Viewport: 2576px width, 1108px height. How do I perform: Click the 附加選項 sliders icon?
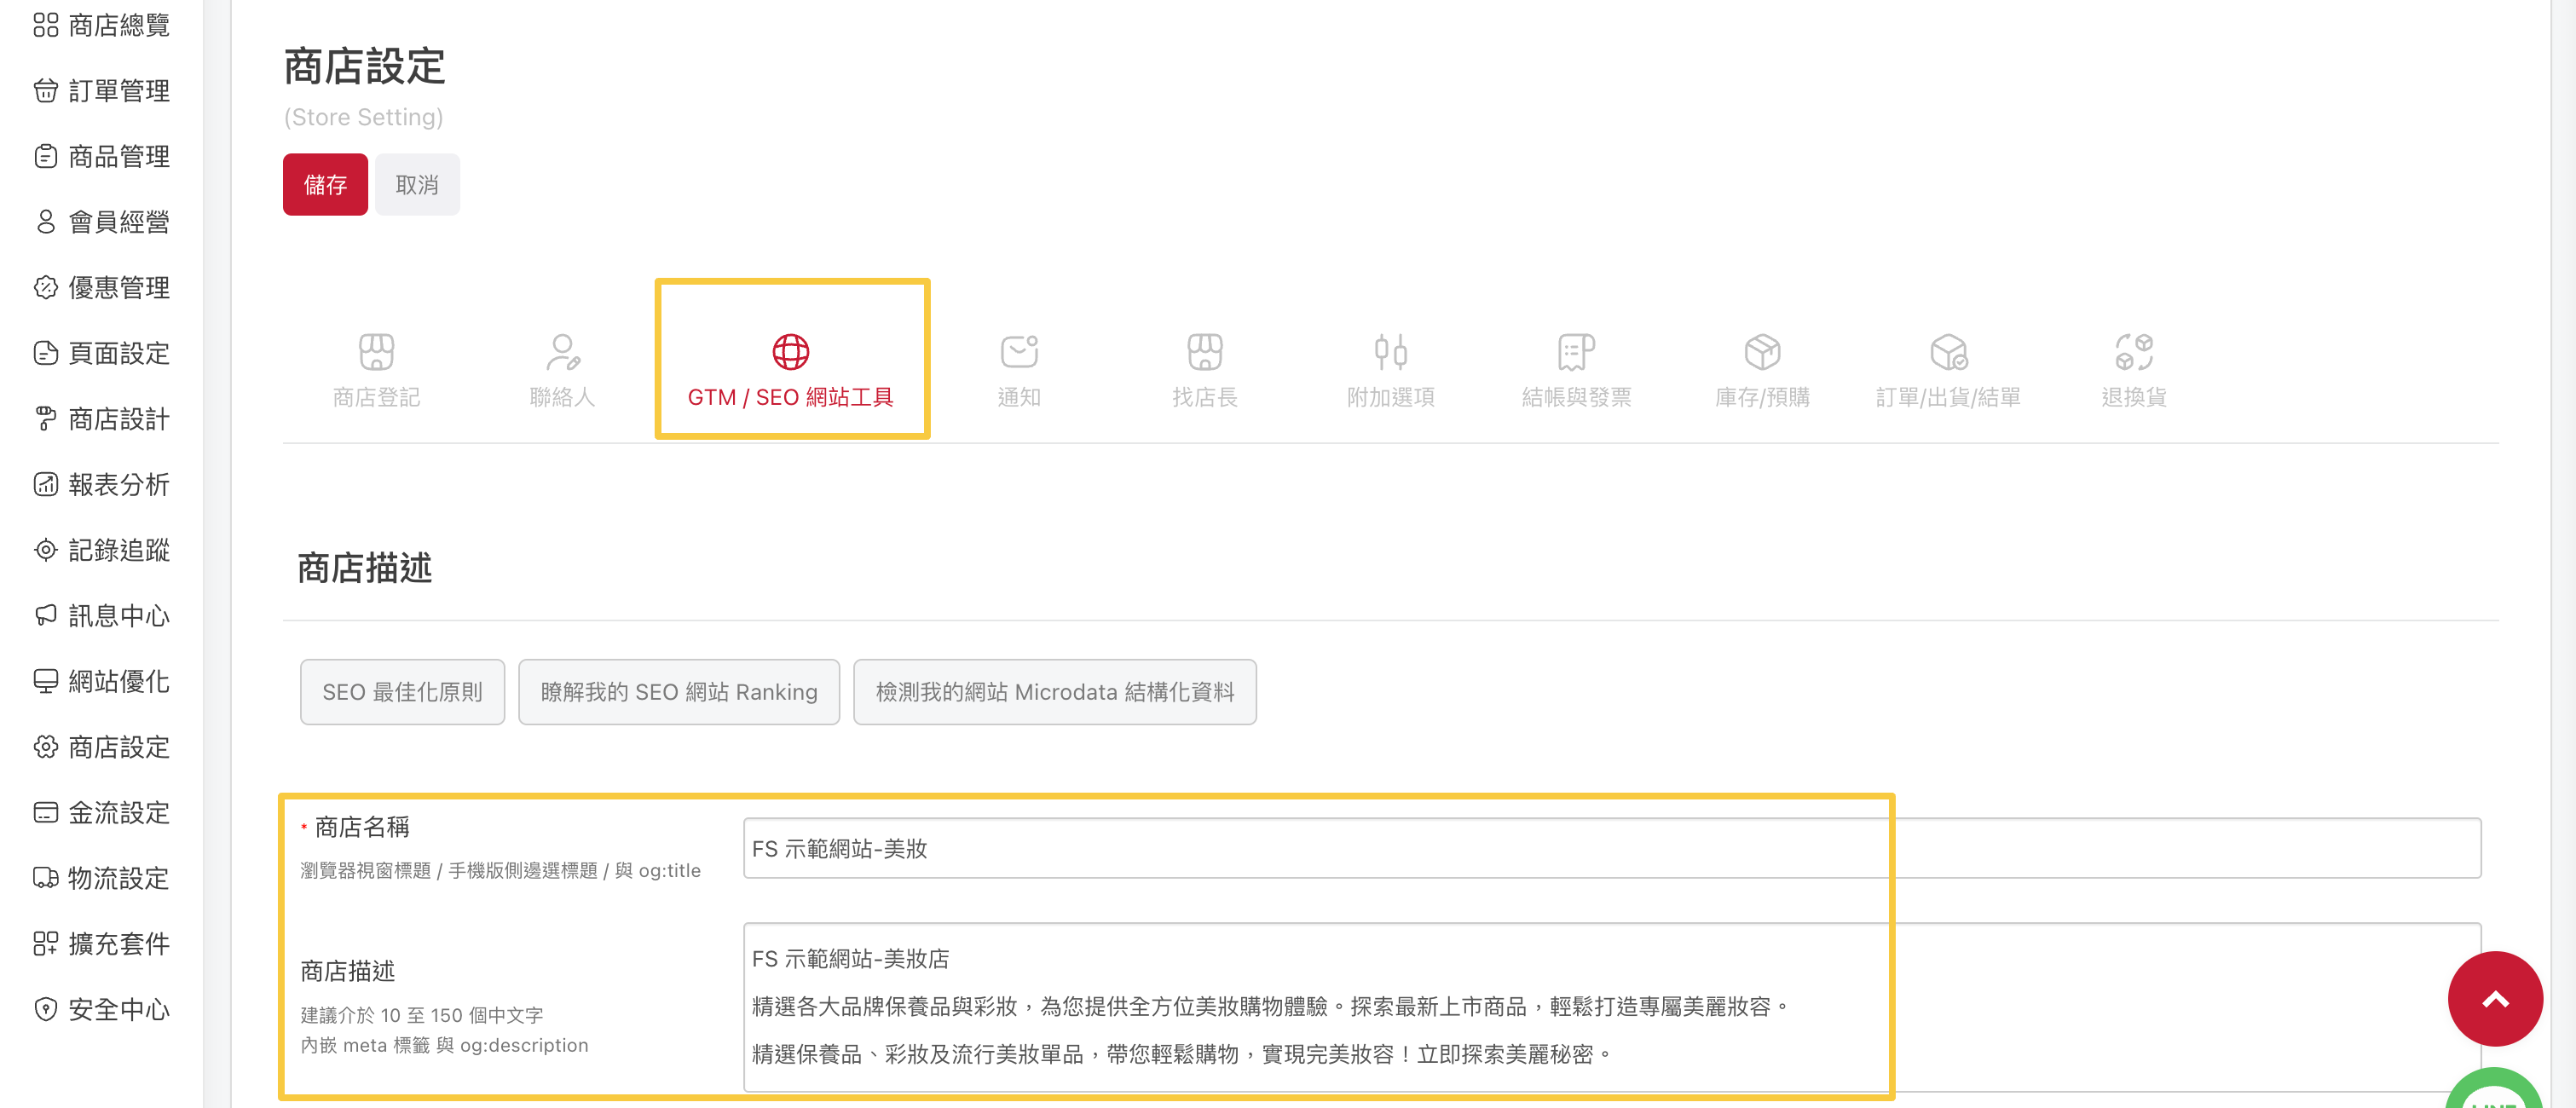coord(1391,352)
